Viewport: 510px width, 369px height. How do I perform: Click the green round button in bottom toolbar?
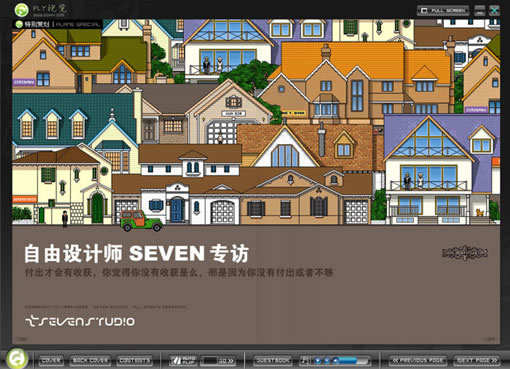[16, 359]
